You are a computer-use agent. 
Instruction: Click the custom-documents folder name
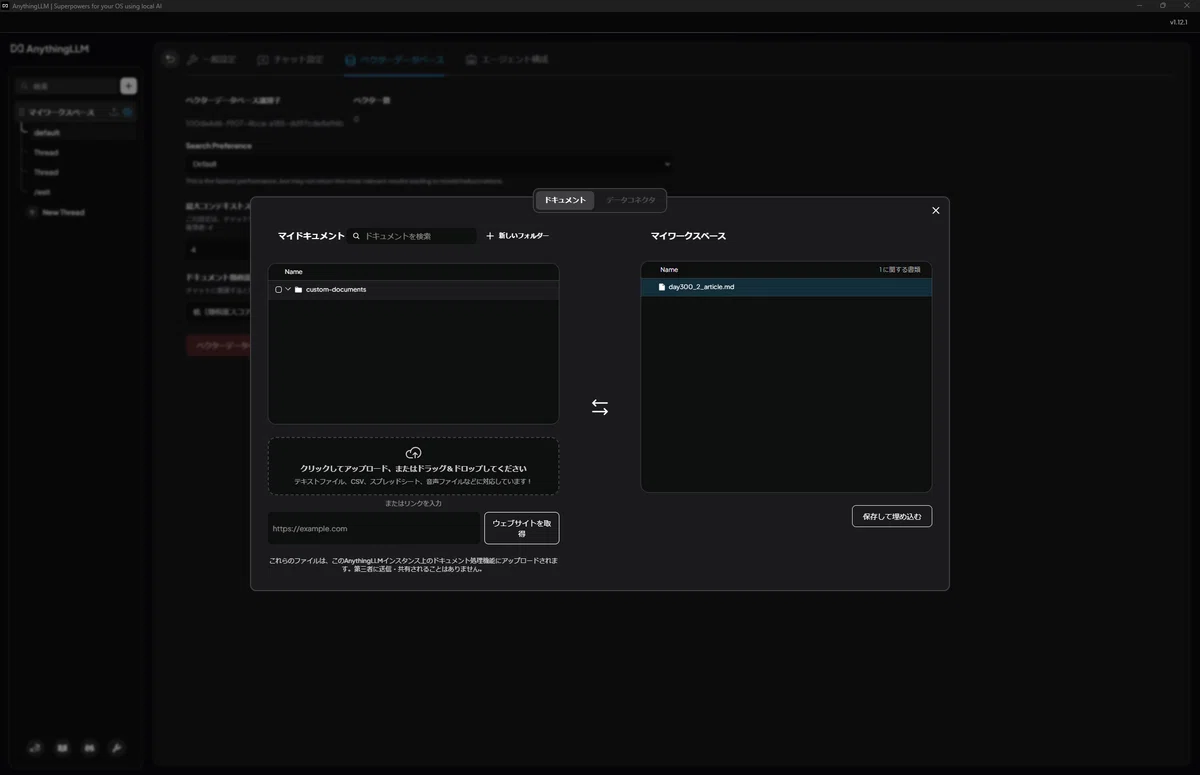(x=336, y=290)
